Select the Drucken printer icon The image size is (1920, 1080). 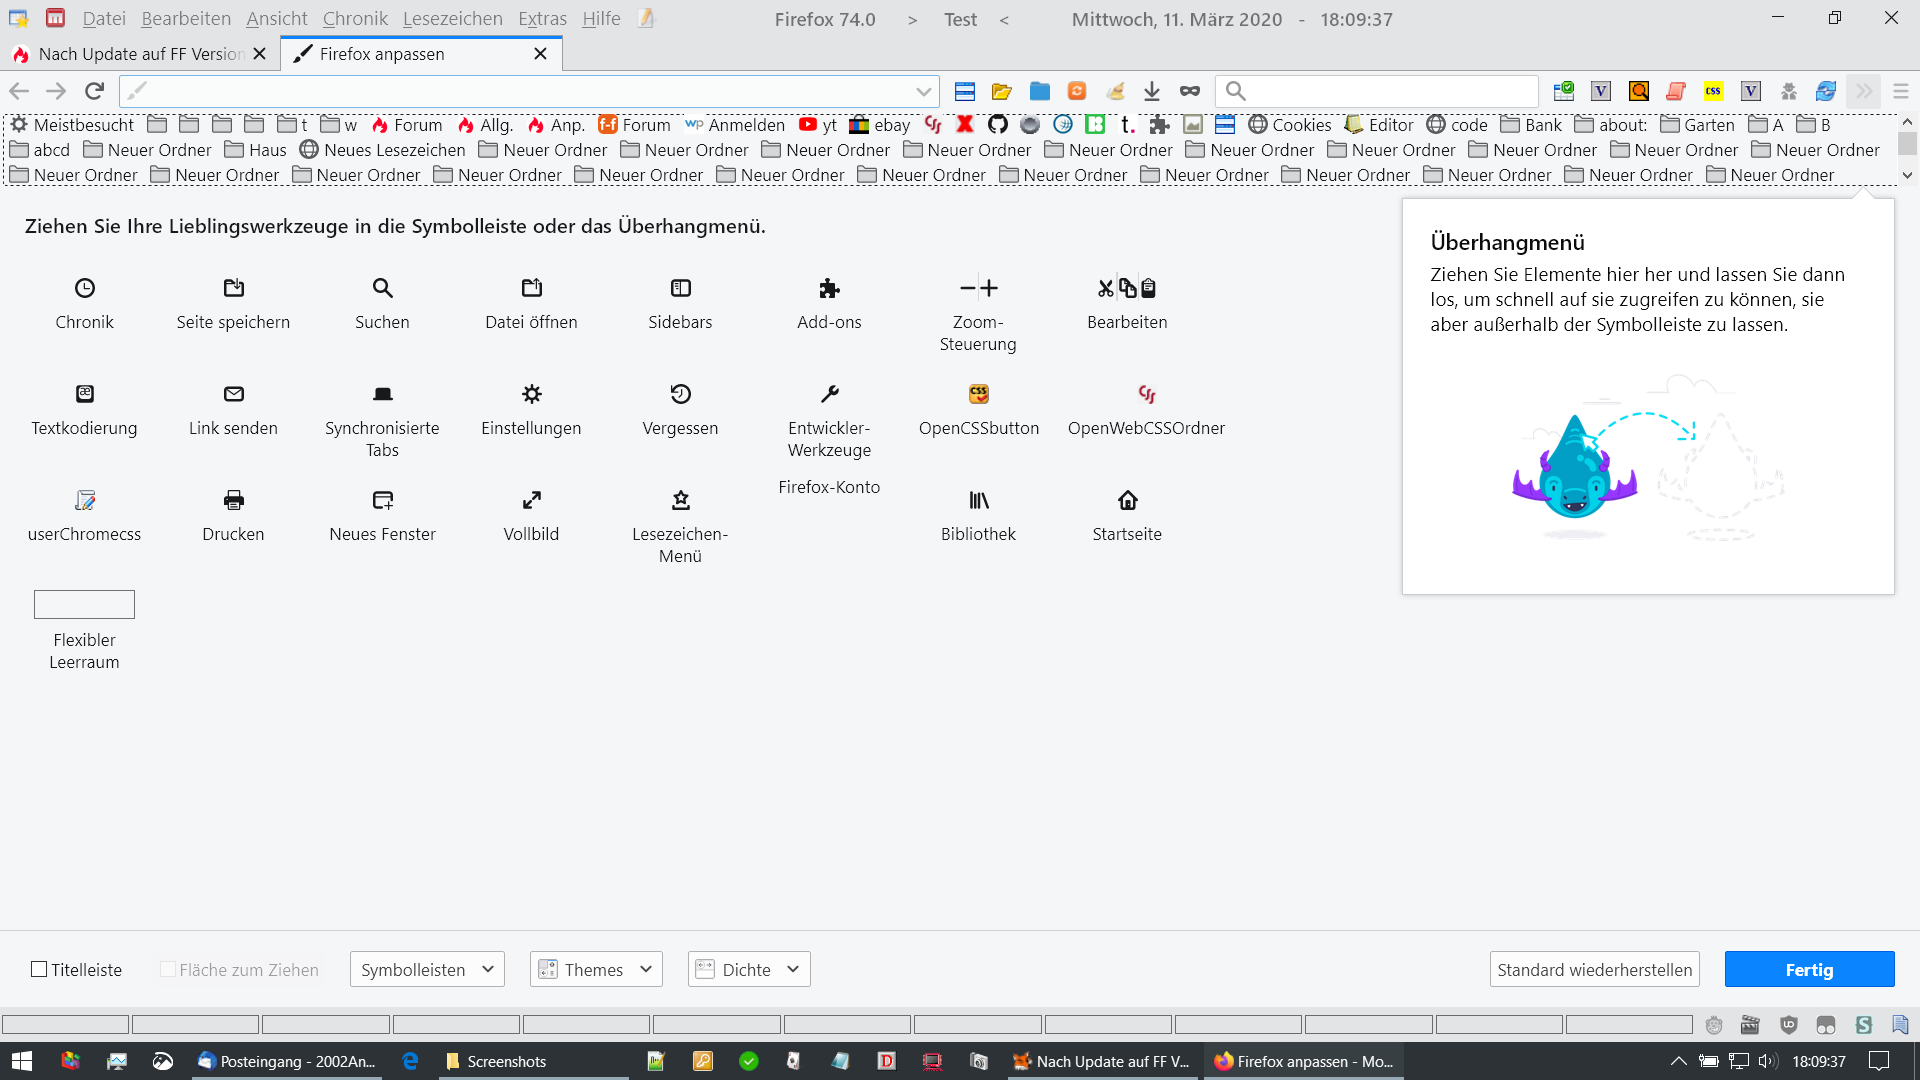pyautogui.click(x=233, y=500)
